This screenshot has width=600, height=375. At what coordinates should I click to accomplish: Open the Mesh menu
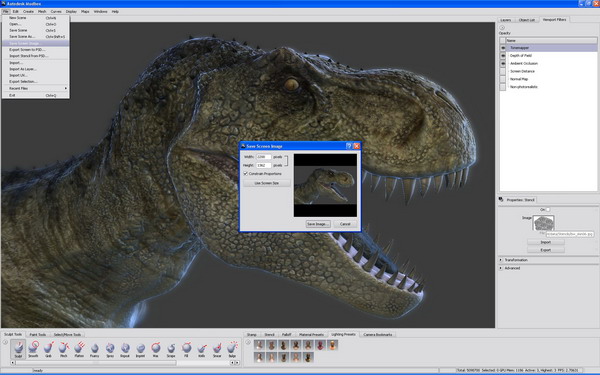(42, 11)
